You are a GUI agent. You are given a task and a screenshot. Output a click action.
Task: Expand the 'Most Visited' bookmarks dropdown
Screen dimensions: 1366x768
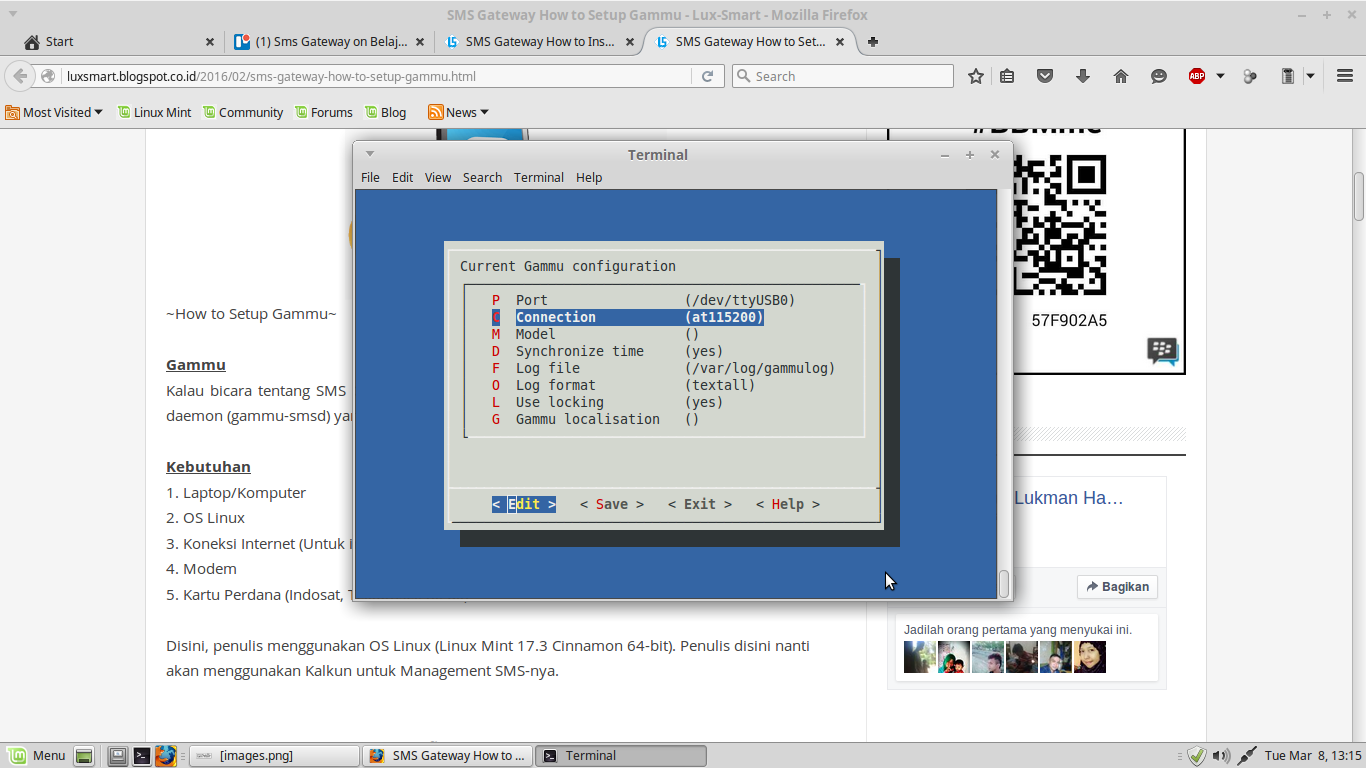pos(54,112)
